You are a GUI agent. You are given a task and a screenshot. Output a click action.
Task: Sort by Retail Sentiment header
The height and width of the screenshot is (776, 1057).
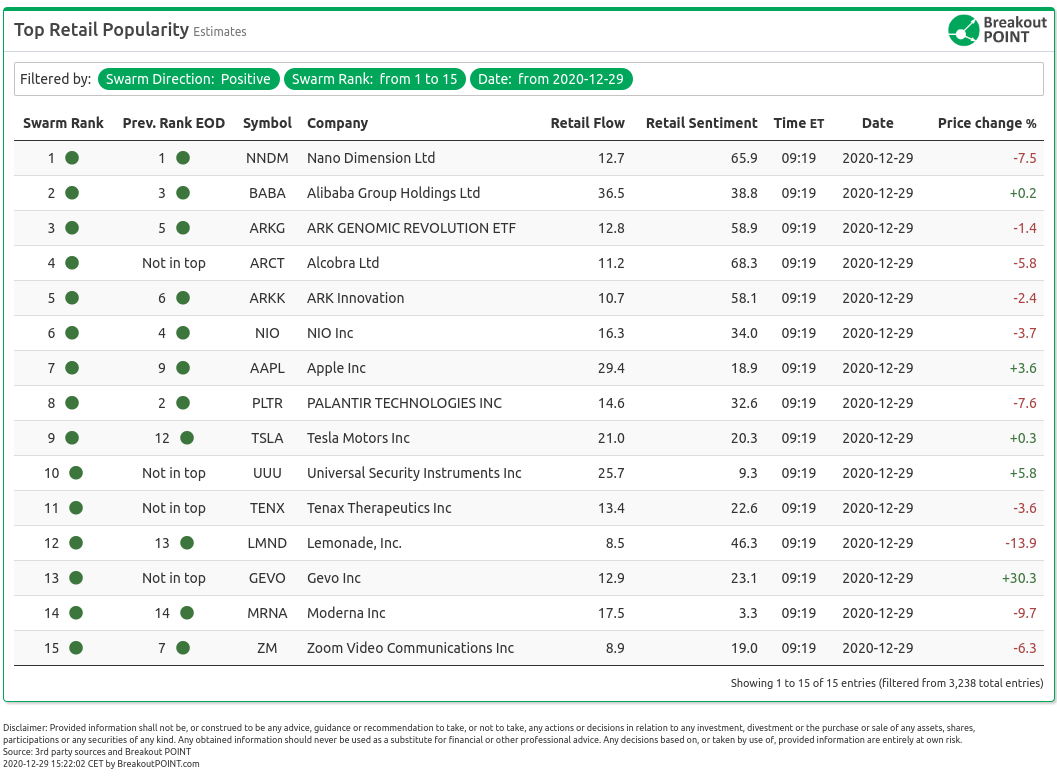[x=701, y=123]
